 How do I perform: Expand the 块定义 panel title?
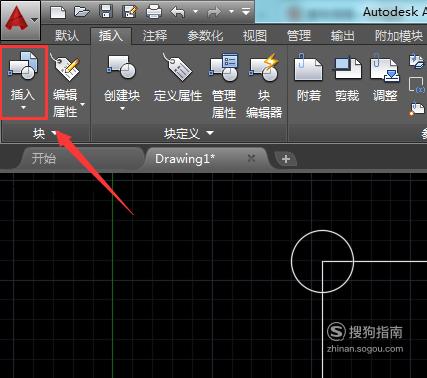(188, 134)
